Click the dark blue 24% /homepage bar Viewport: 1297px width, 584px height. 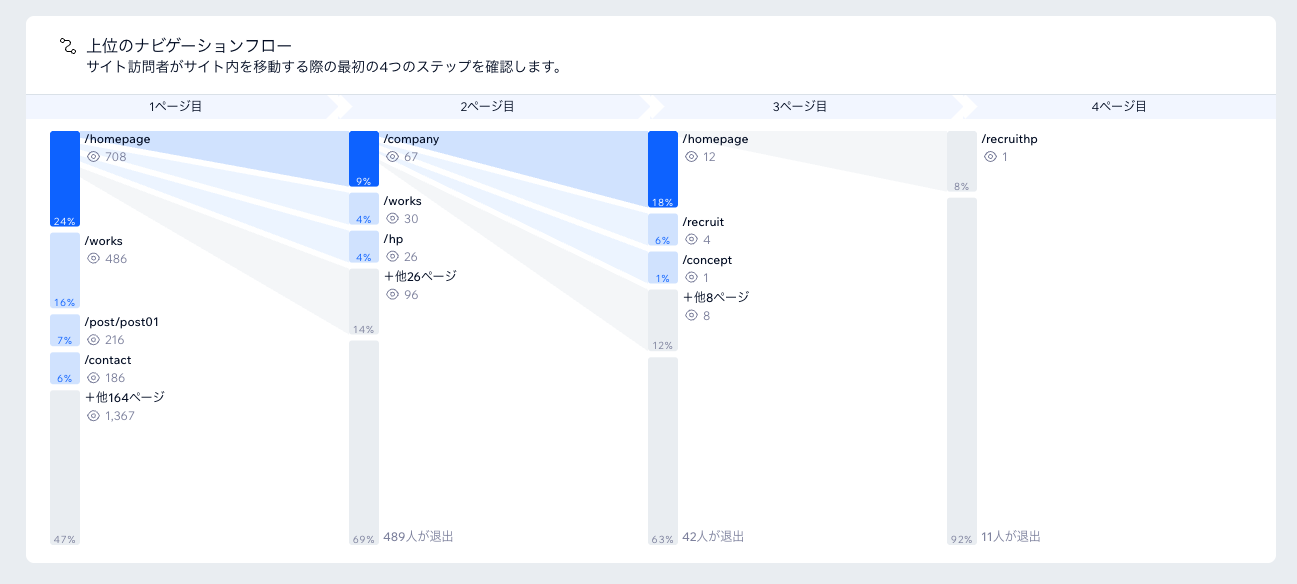(x=65, y=179)
